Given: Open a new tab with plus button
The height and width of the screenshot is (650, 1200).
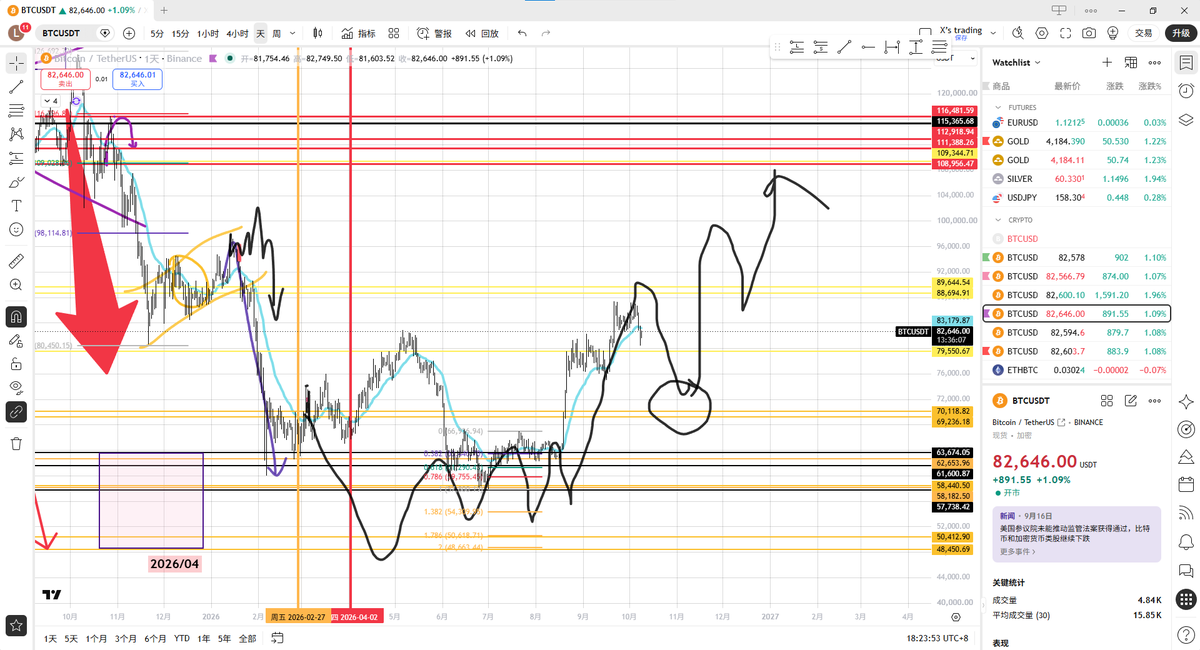Looking at the screenshot, I should tap(163, 10).
